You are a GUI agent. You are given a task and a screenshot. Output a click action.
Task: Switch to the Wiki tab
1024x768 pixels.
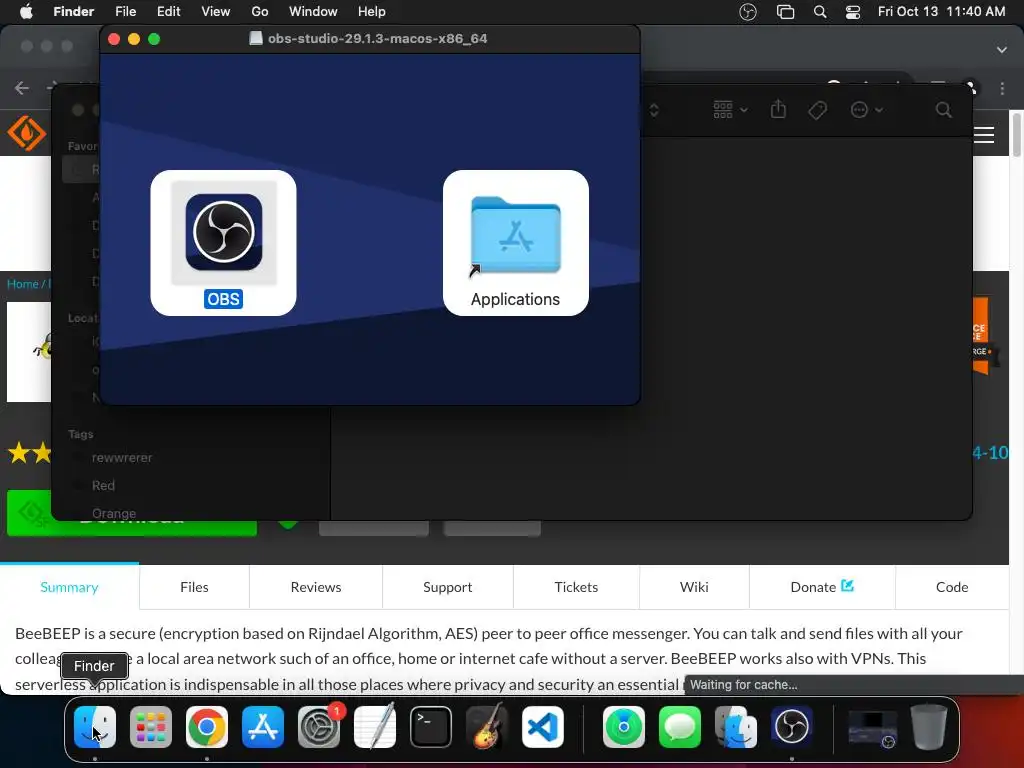click(694, 587)
